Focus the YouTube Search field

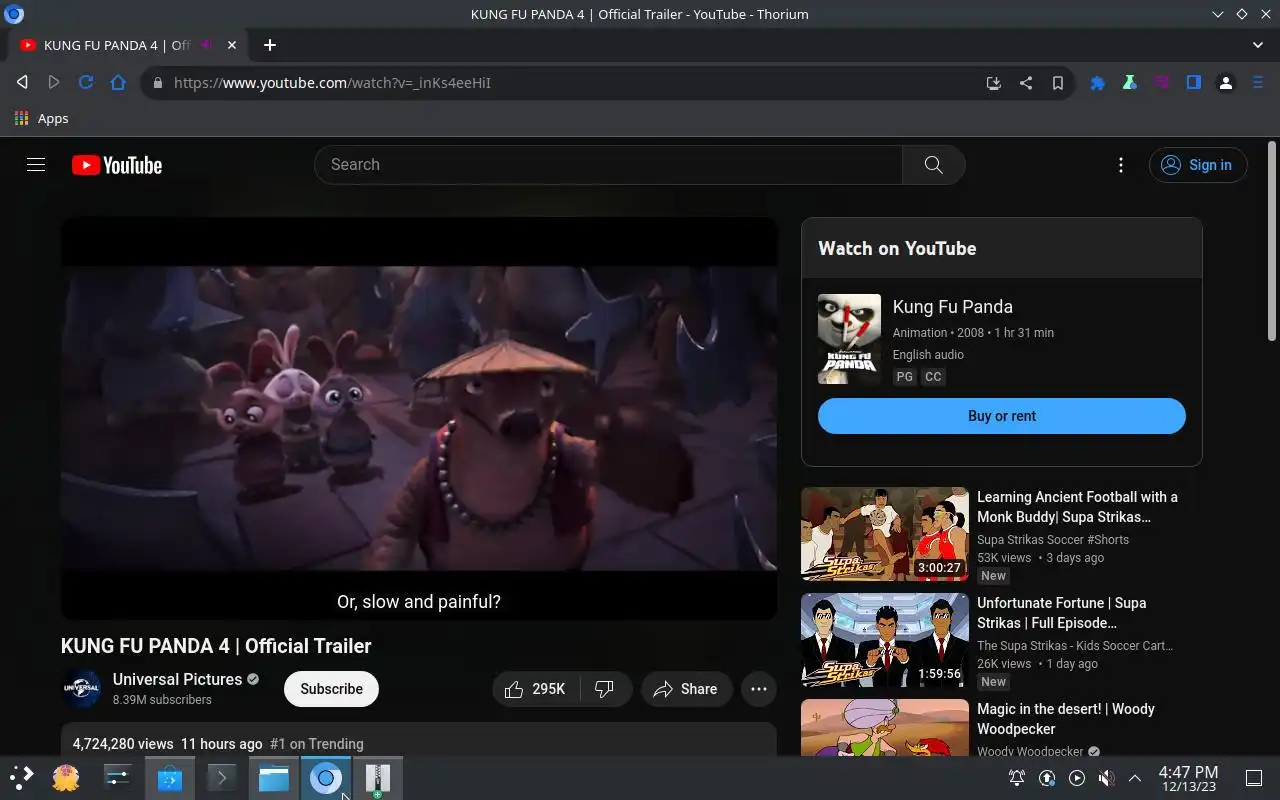pyautogui.click(x=608, y=165)
